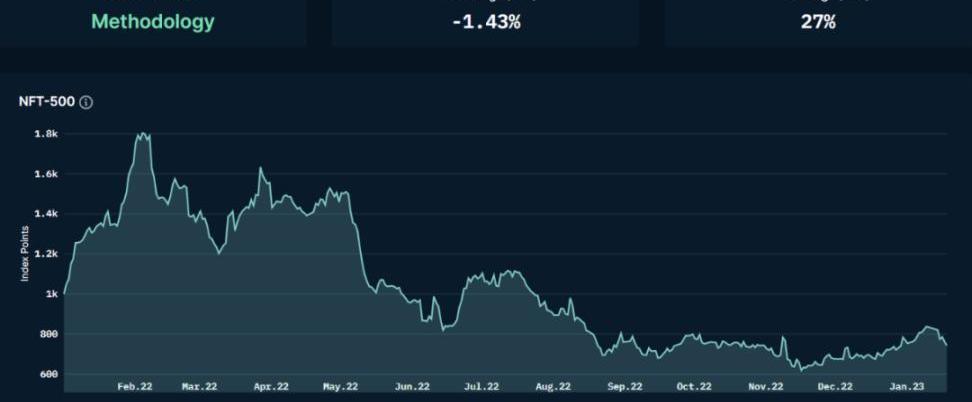Click the info icon beside NFT-500
972x402 pixels.
[86, 103]
